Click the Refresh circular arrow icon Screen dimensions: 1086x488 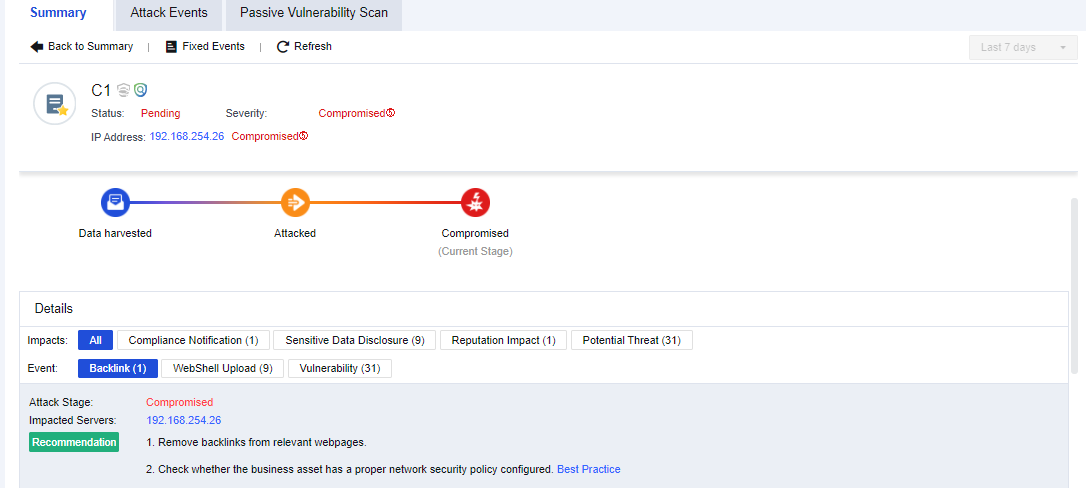pyautogui.click(x=283, y=47)
